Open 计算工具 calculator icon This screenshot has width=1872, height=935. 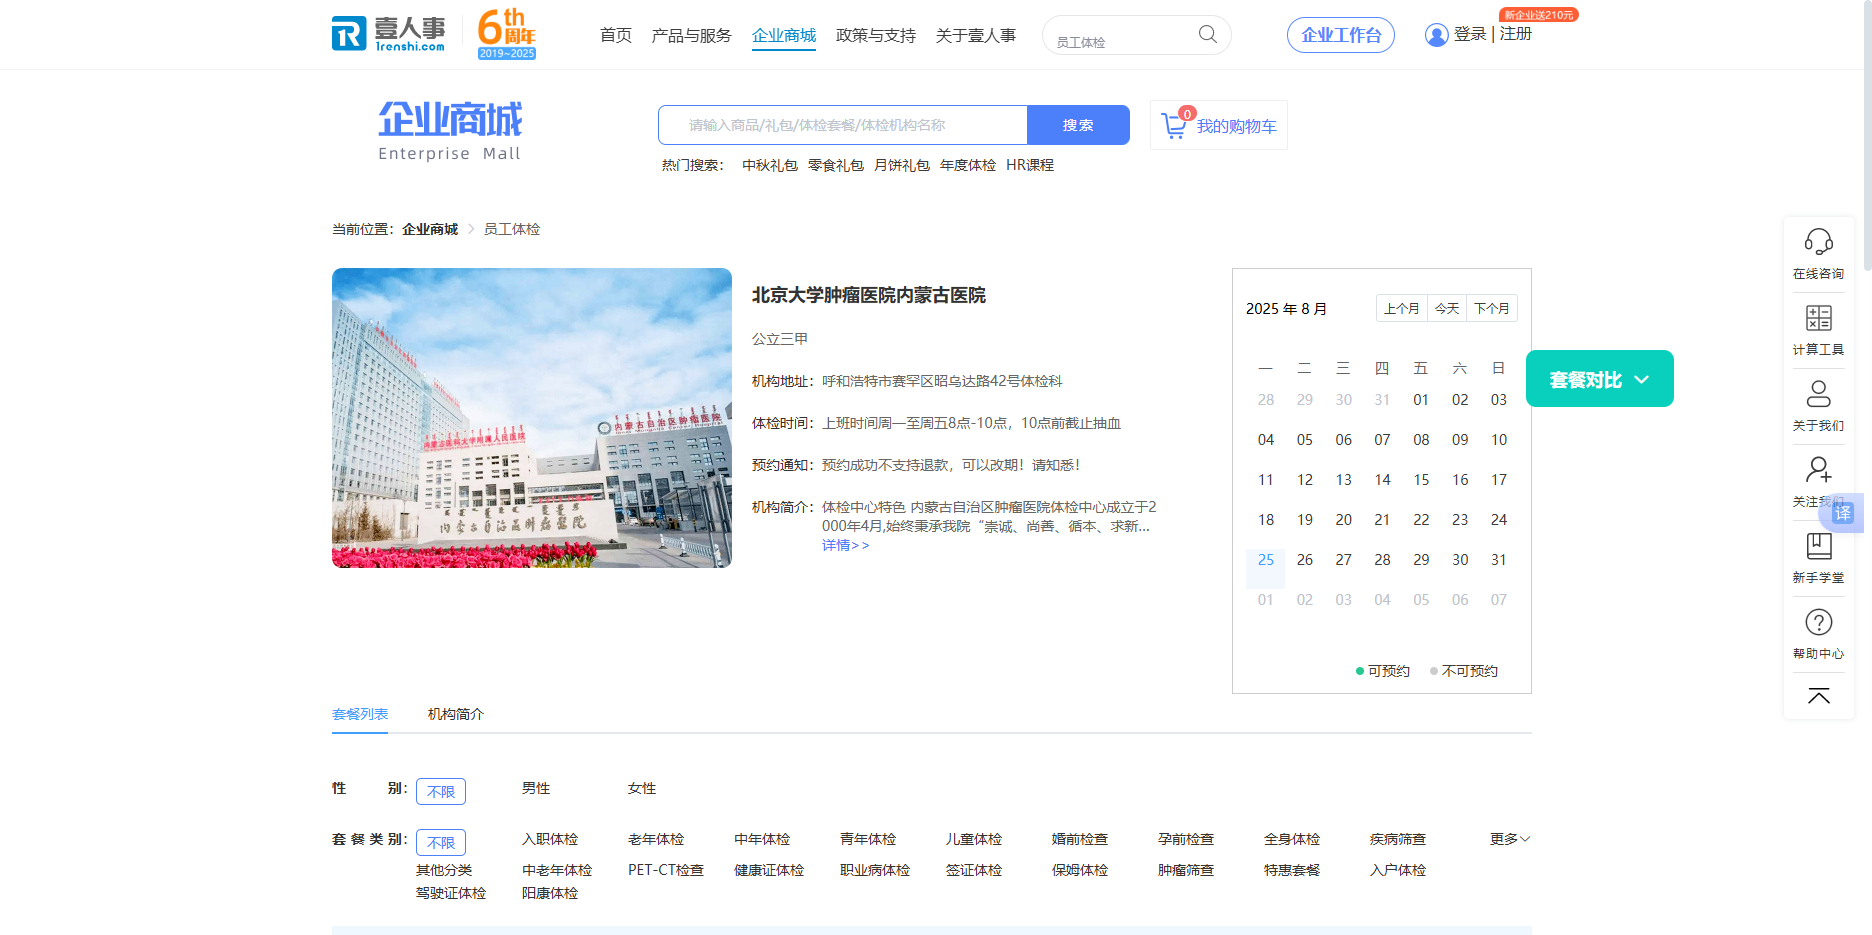pos(1818,318)
